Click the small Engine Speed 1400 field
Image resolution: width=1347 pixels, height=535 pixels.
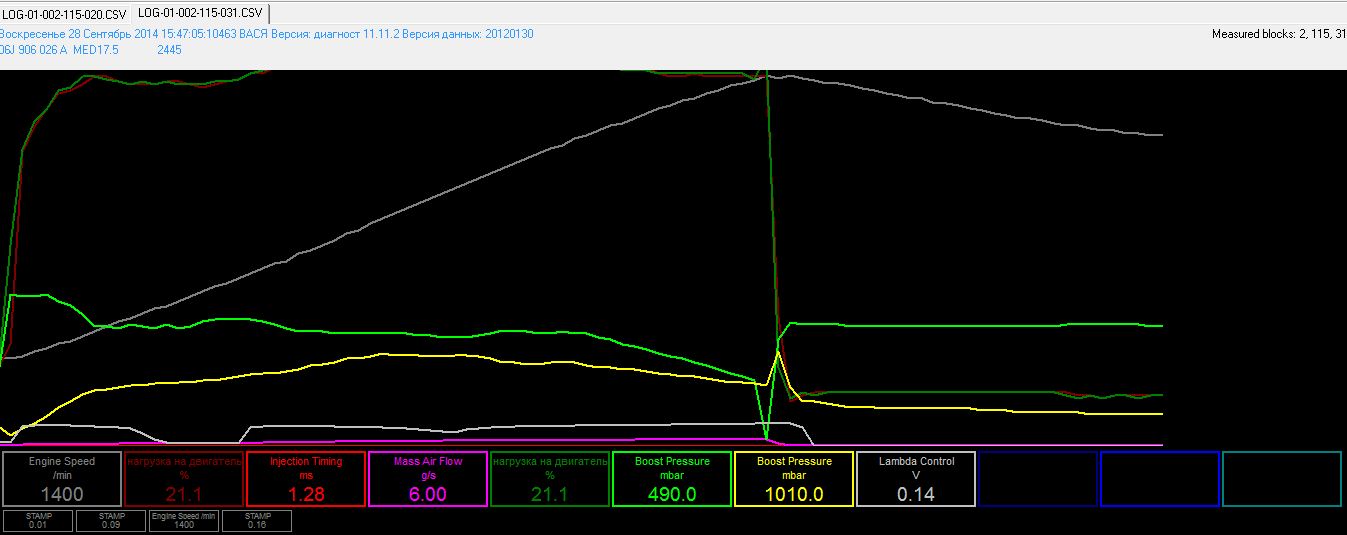[183, 520]
